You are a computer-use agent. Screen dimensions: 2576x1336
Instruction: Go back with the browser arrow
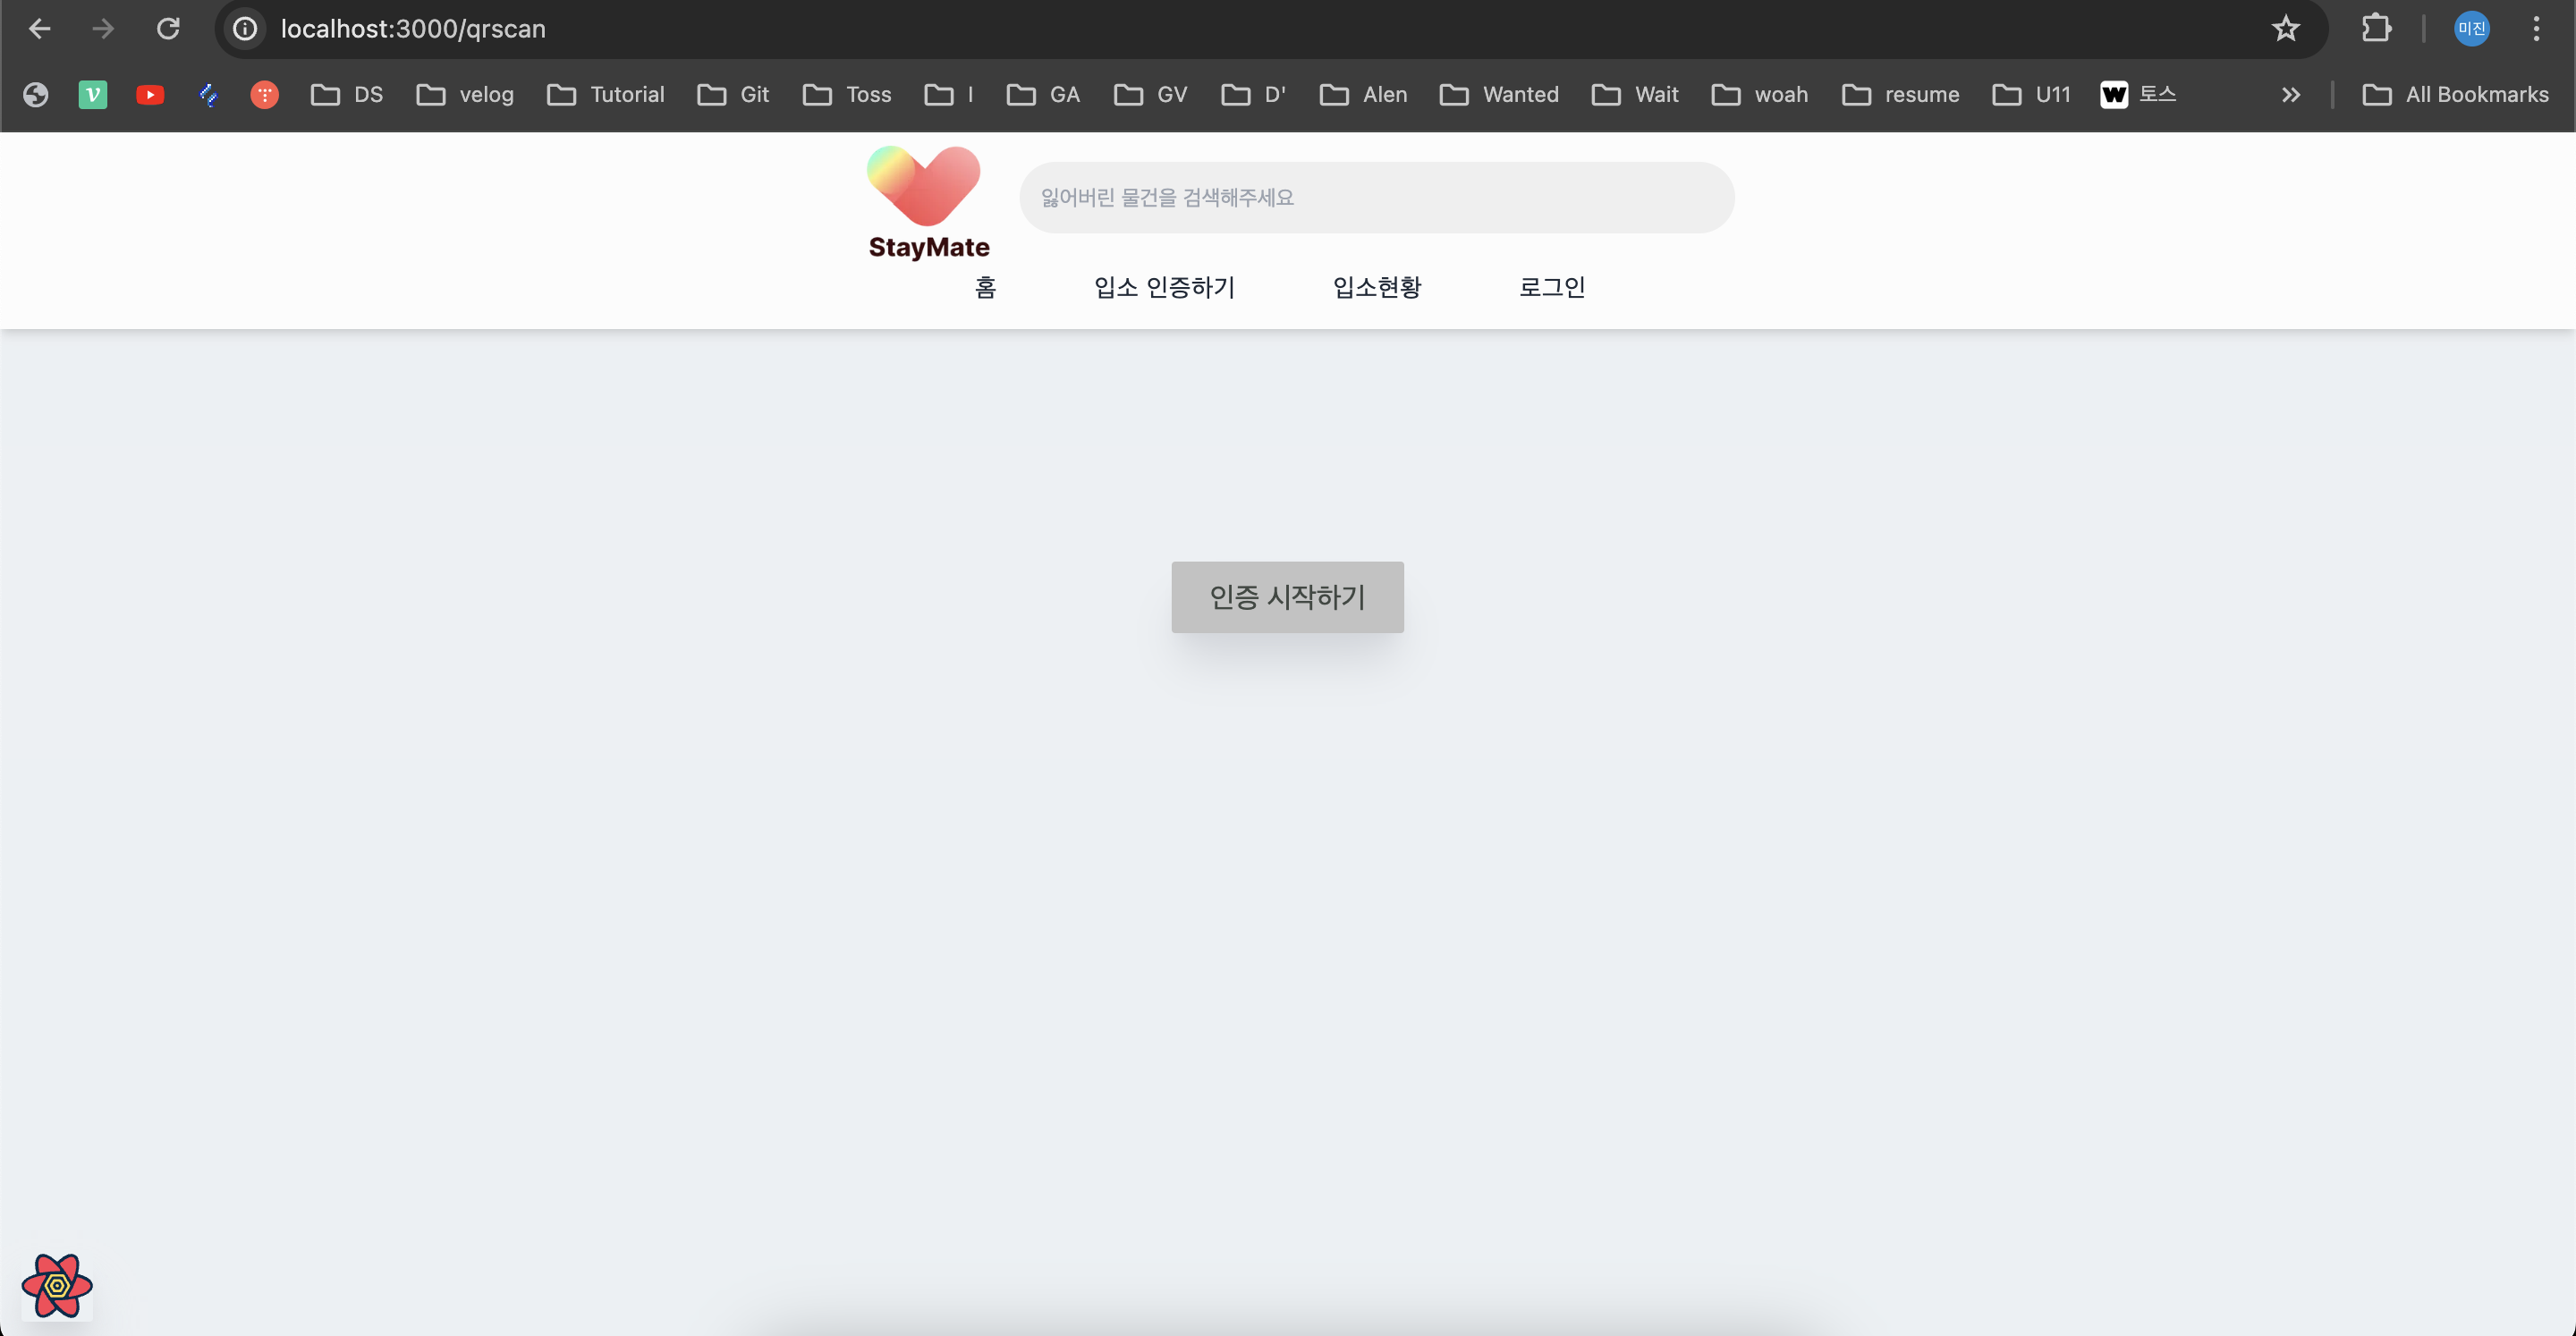(40, 29)
